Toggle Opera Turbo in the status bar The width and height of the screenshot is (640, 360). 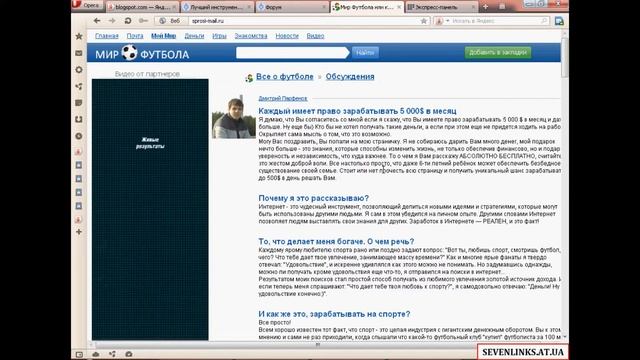(x=129, y=354)
